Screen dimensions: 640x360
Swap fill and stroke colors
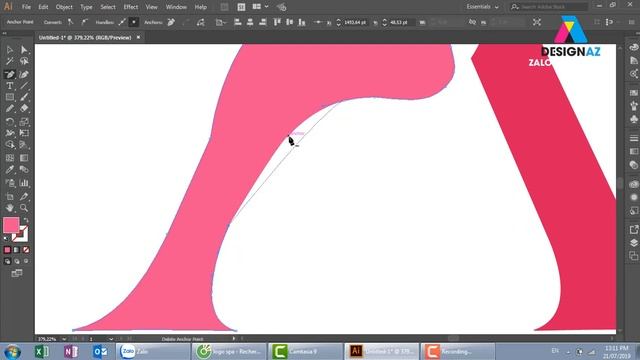26,220
